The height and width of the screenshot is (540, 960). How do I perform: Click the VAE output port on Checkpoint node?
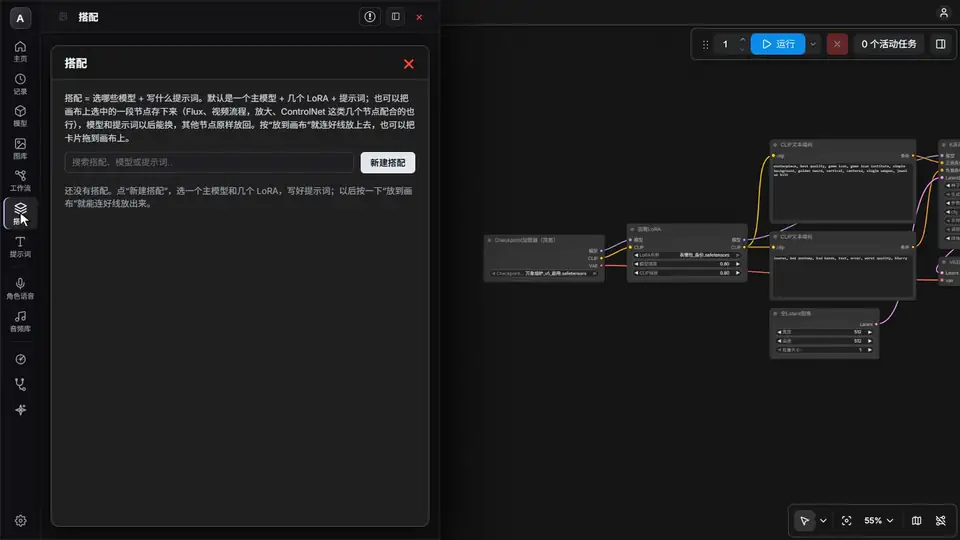[x=601, y=266]
